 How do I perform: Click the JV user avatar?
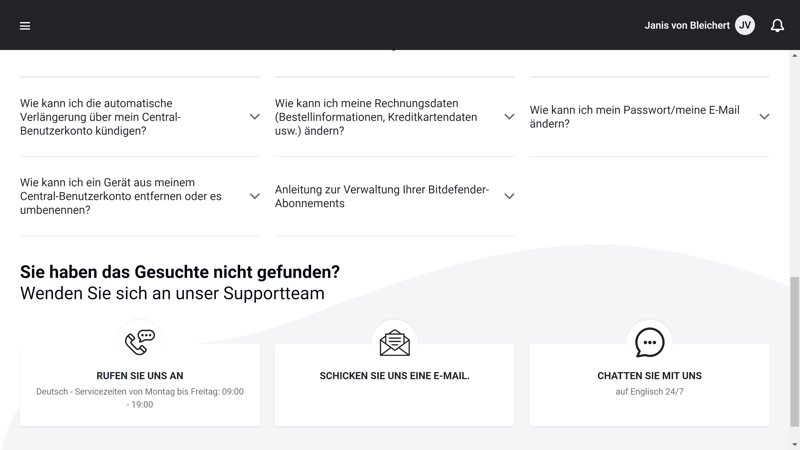[745, 26]
